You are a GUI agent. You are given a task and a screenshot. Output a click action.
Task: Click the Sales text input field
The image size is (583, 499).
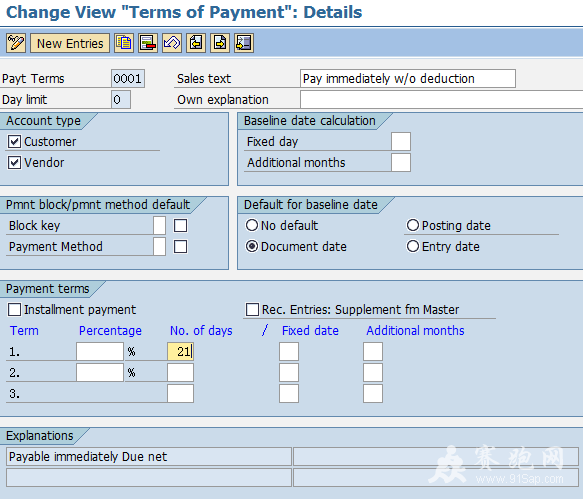tap(408, 78)
